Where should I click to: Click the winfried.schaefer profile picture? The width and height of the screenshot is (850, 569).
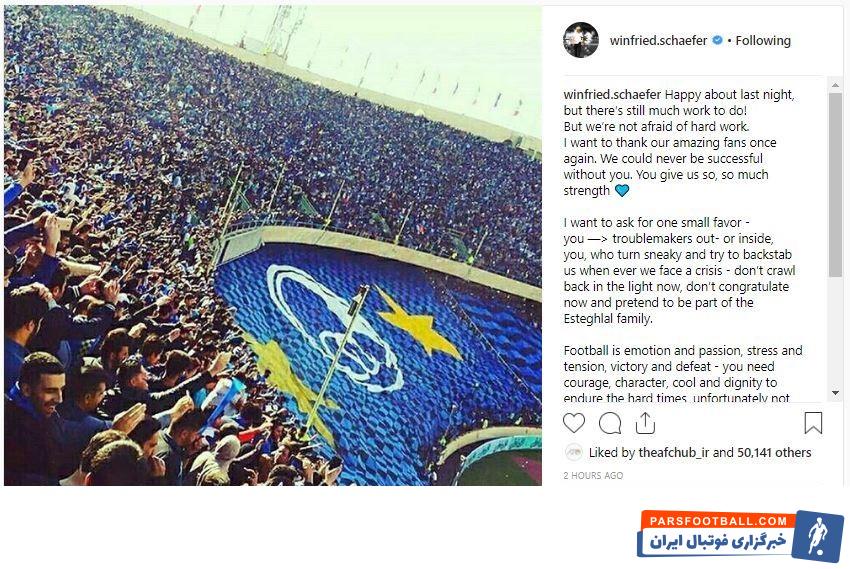(581, 40)
